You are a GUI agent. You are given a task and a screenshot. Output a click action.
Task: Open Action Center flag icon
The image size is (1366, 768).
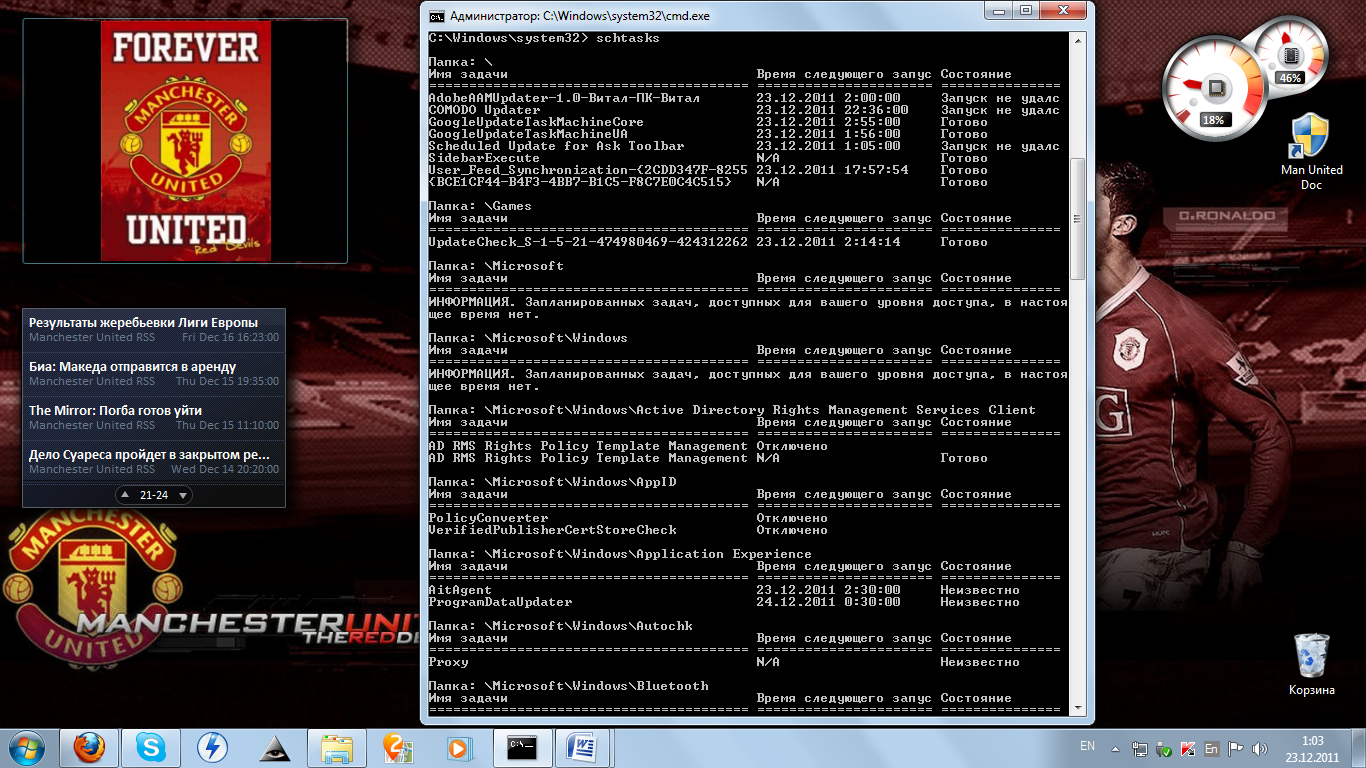[1235, 748]
